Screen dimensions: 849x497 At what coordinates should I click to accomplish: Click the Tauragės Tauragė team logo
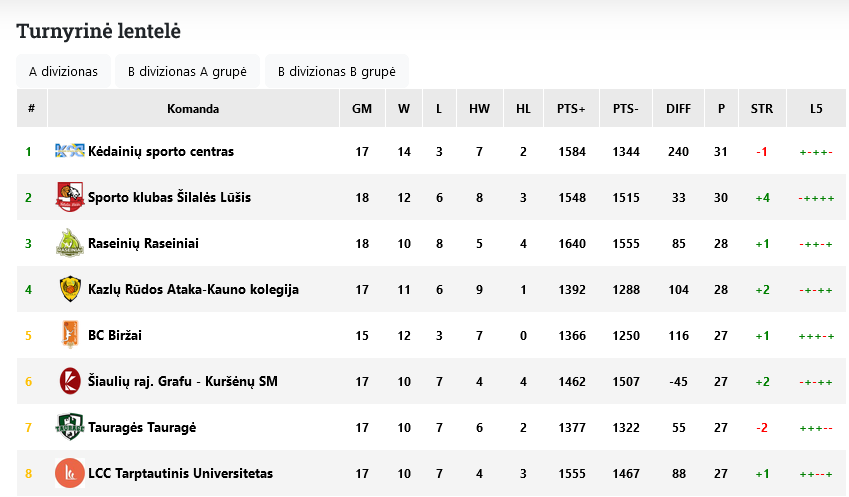[x=70, y=427]
